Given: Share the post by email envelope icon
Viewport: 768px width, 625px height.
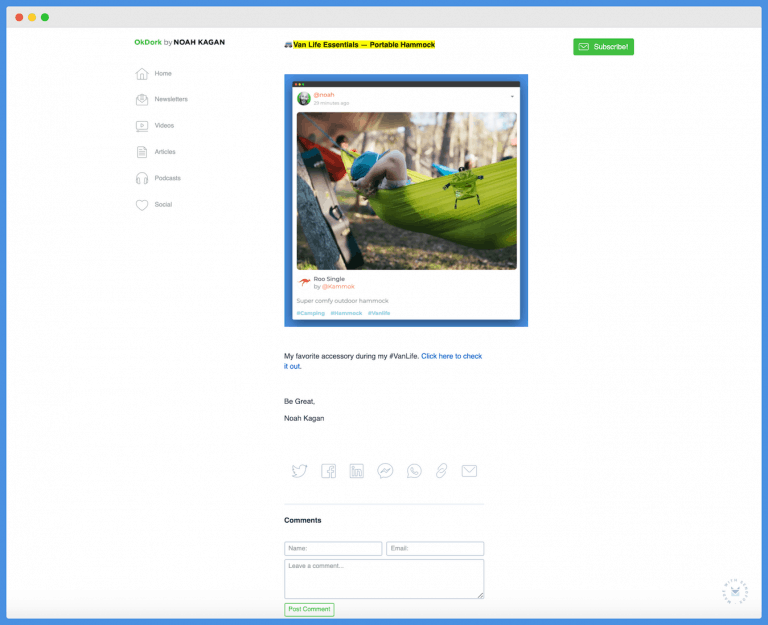Looking at the screenshot, I should click(x=469, y=471).
